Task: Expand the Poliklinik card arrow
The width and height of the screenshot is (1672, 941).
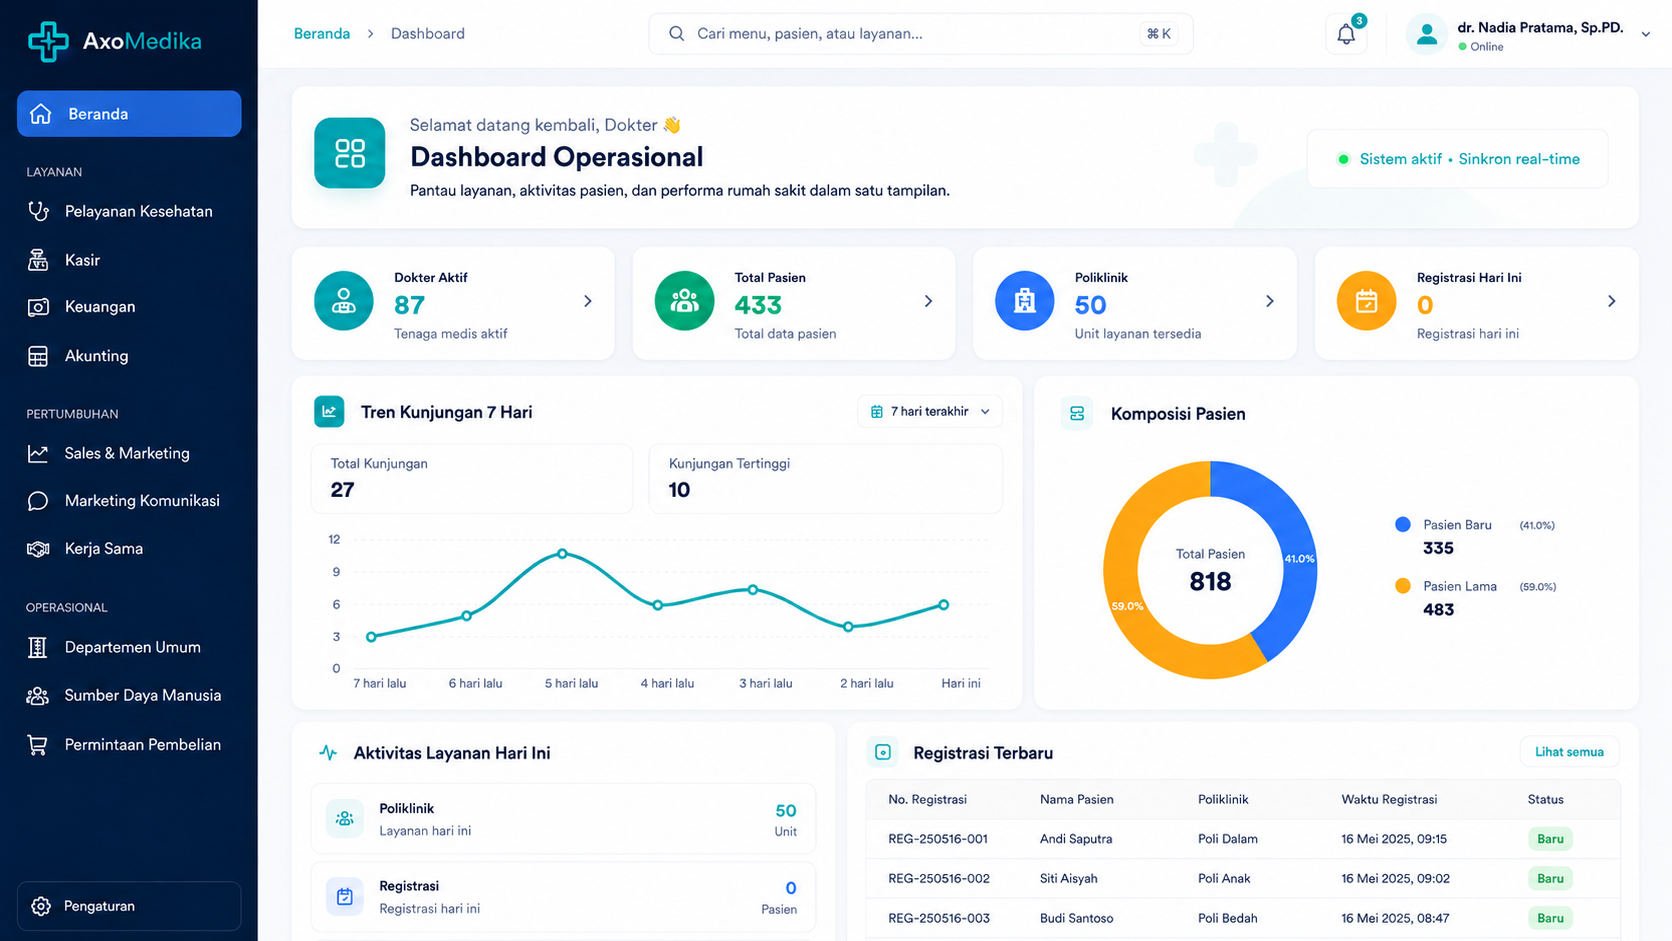Action: pos(1270,301)
